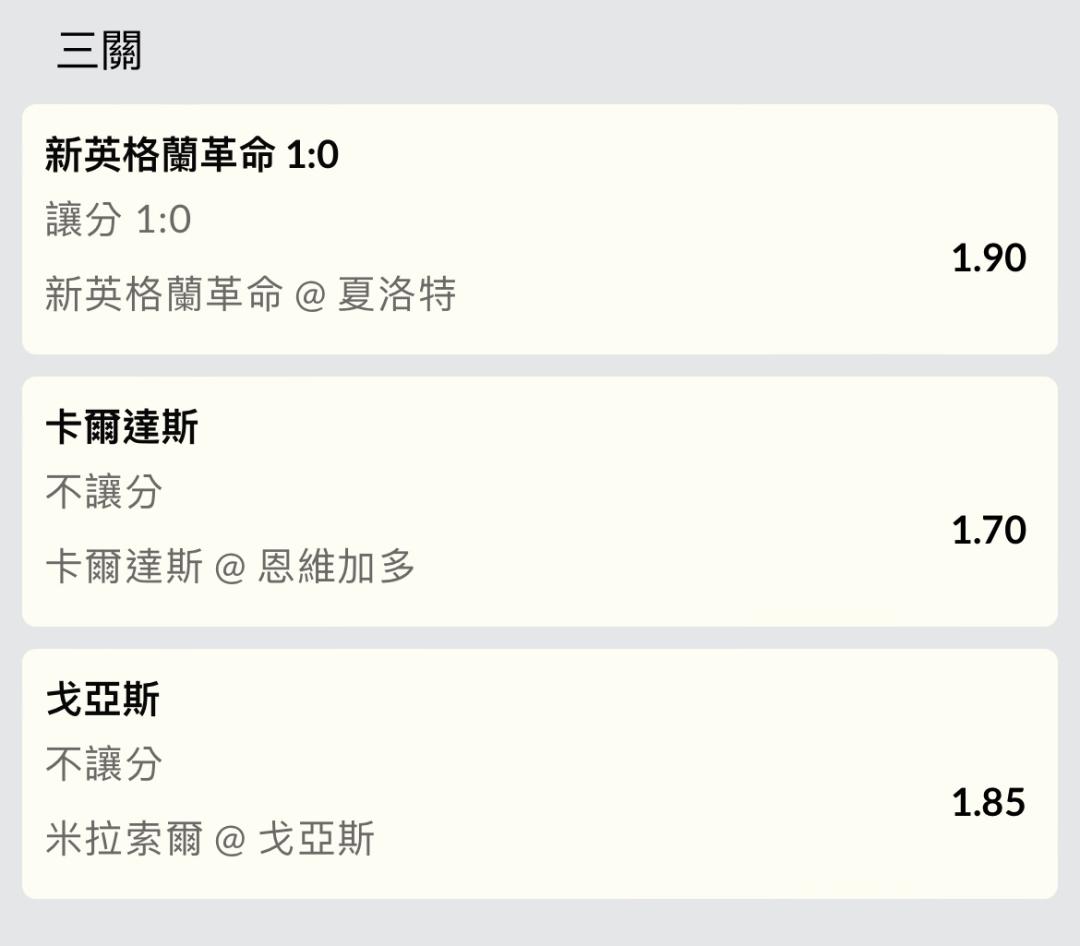Image resolution: width=1080 pixels, height=946 pixels.
Task: Tap the 1.85 odds value
Action: click(x=988, y=803)
